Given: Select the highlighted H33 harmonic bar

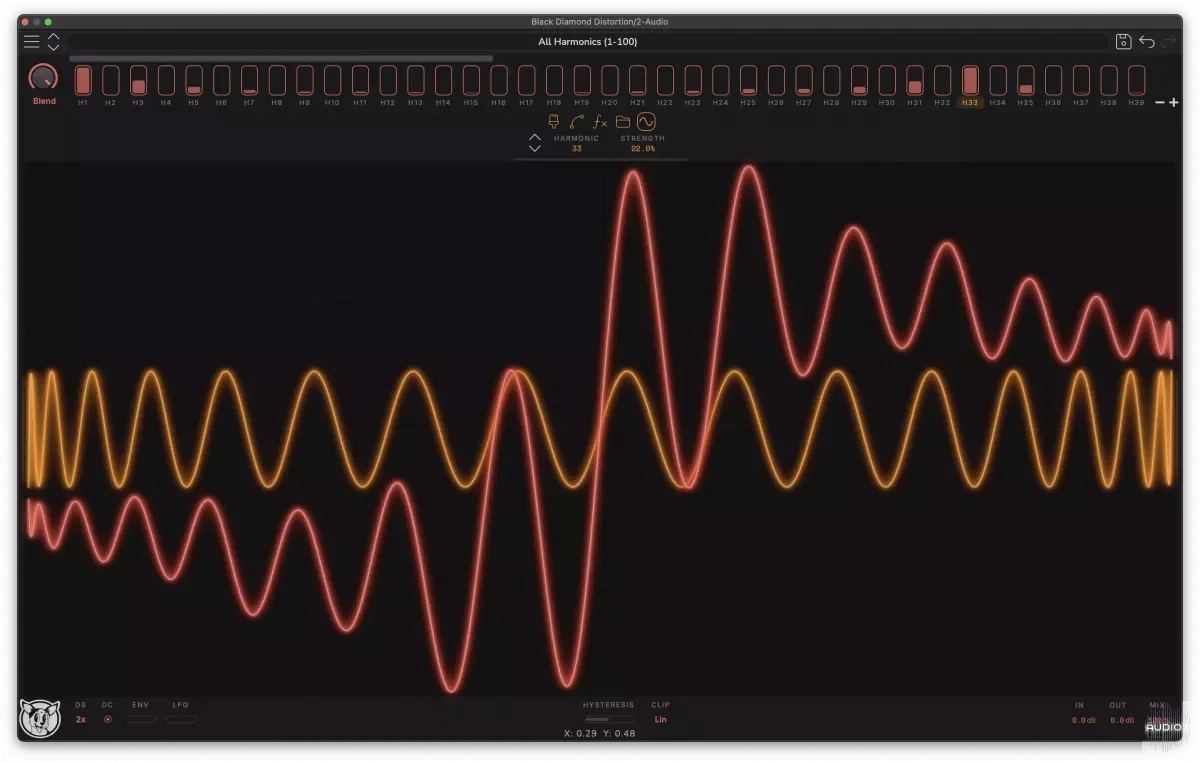Looking at the screenshot, I should click(x=970, y=80).
